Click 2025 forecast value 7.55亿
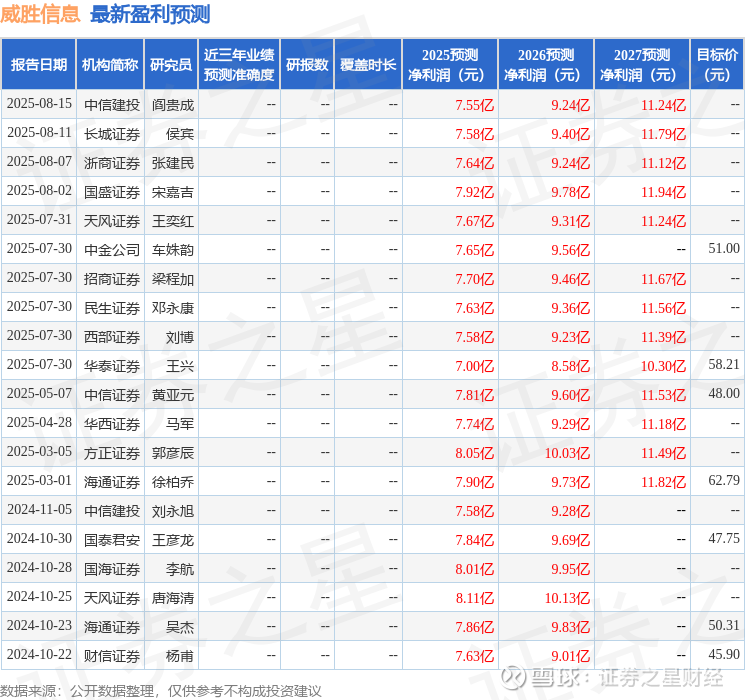The width and height of the screenshot is (745, 700). [474, 105]
